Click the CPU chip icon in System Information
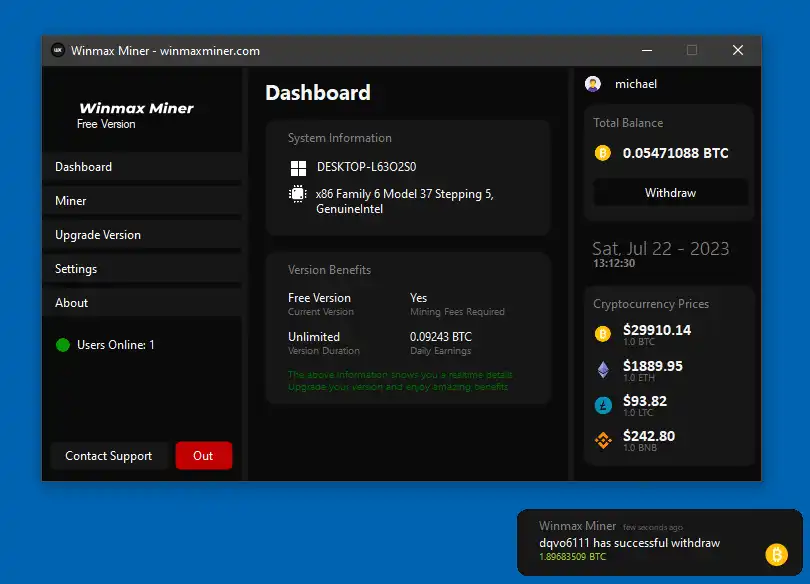Image resolution: width=810 pixels, height=584 pixels. (x=298, y=194)
